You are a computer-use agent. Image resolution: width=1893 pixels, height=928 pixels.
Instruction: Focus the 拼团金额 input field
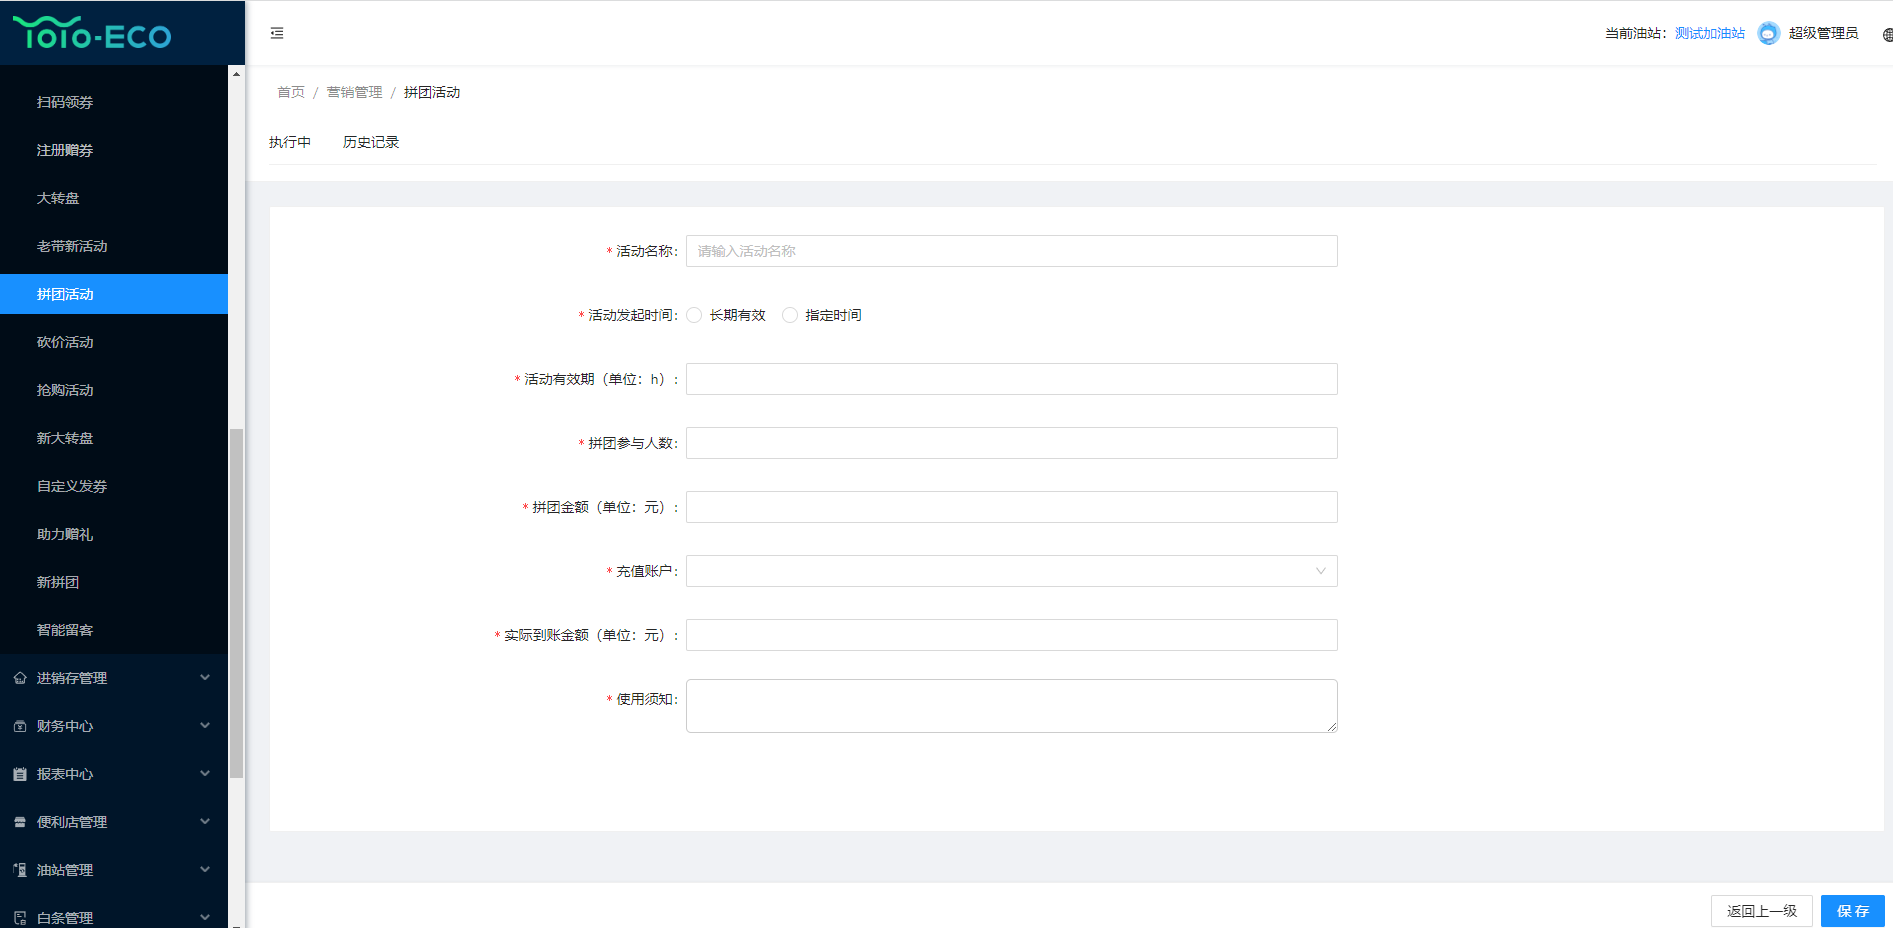point(1011,507)
